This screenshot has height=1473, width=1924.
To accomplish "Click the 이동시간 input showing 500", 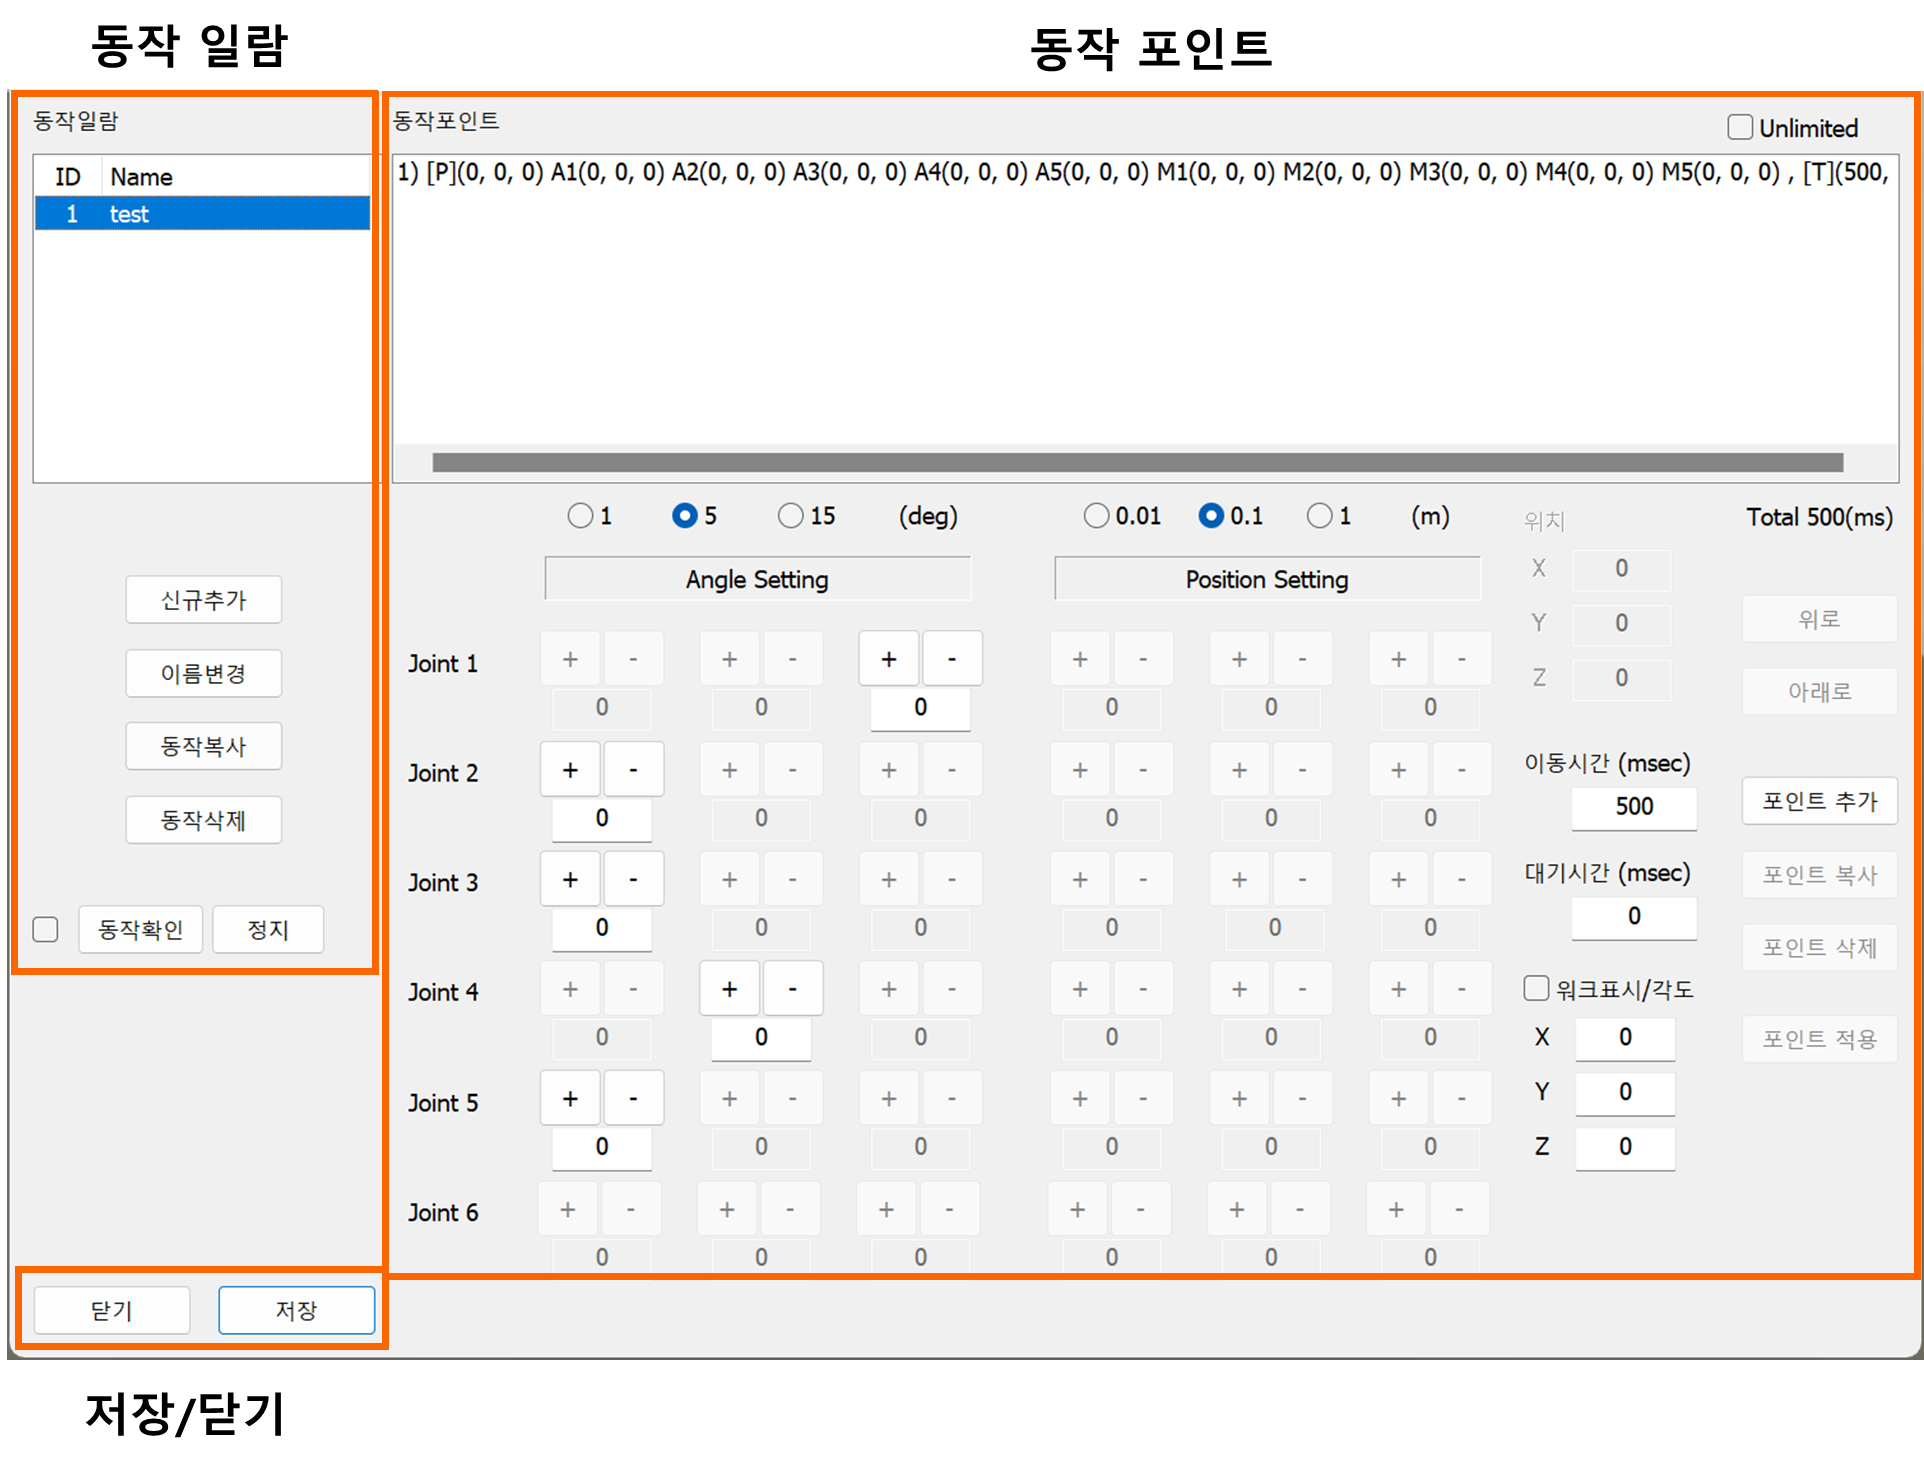I will pos(1633,807).
